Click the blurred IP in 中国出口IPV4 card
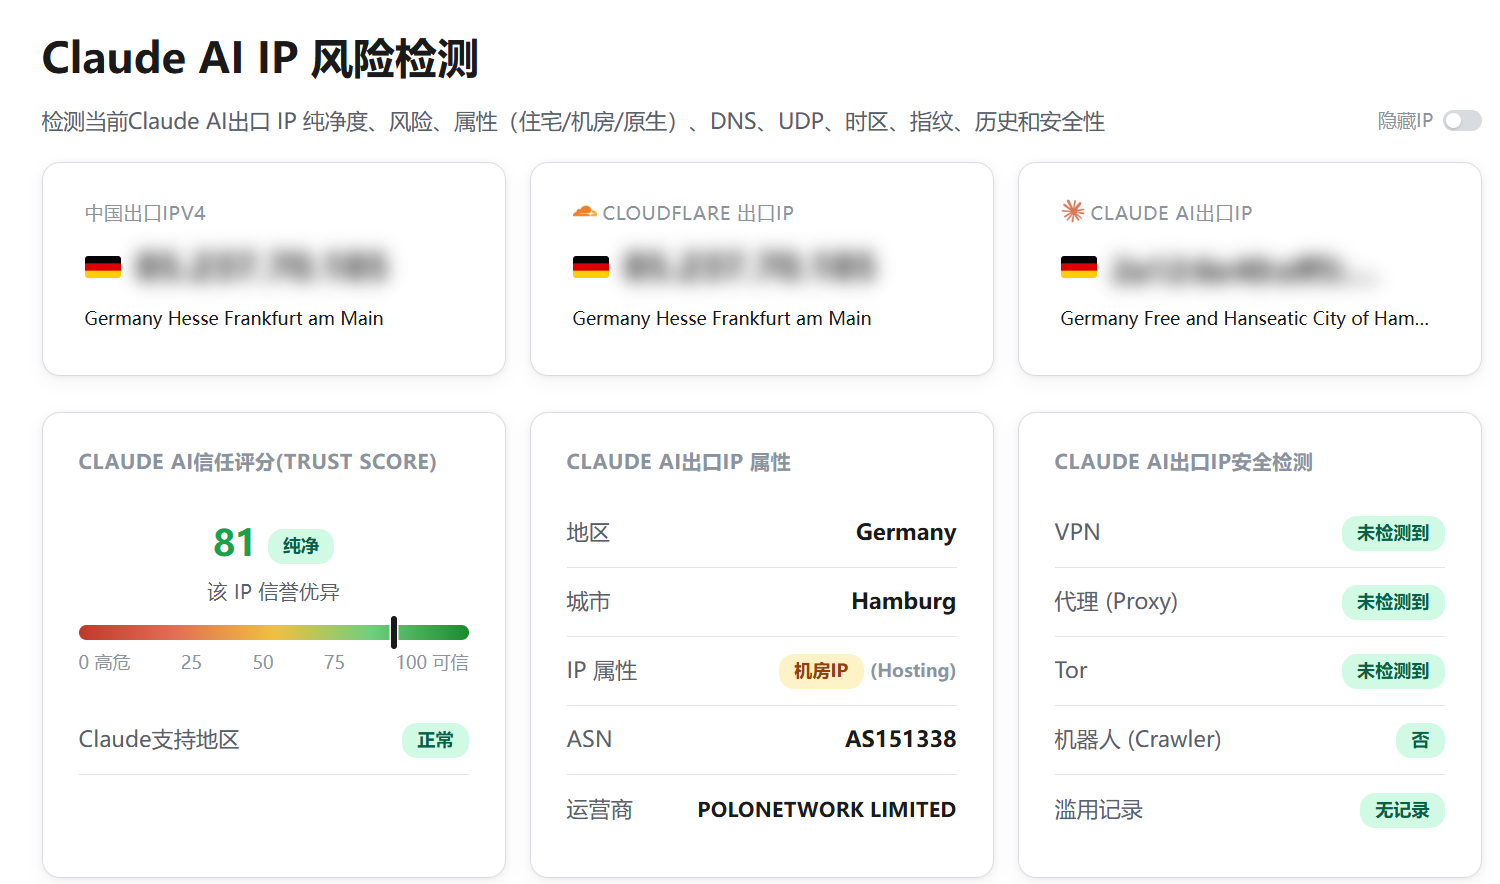Viewport: 1500px width, 884px height. coord(261,266)
